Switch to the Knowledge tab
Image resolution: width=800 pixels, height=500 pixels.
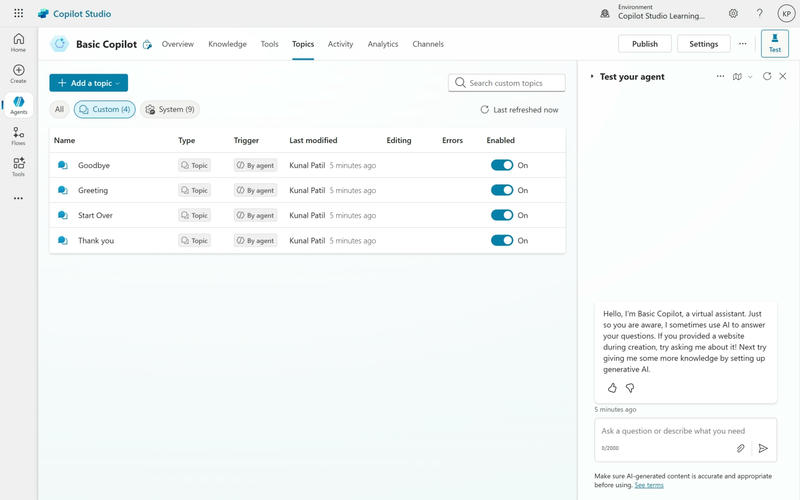(227, 44)
